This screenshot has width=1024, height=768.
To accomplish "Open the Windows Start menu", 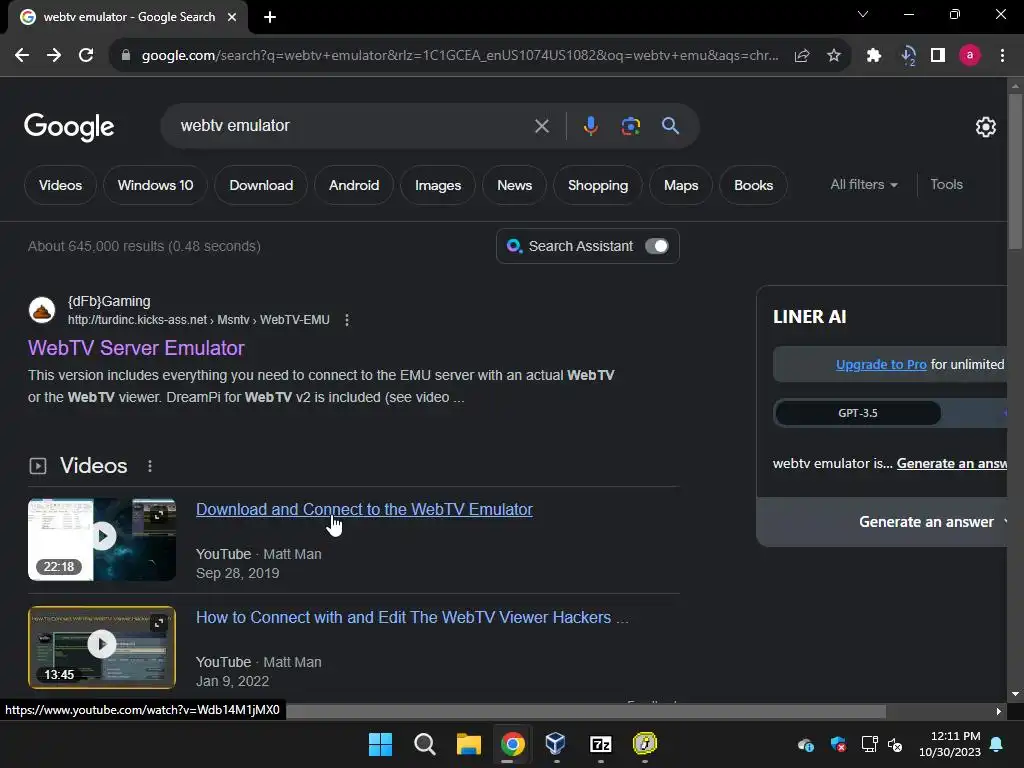I will coord(380,744).
